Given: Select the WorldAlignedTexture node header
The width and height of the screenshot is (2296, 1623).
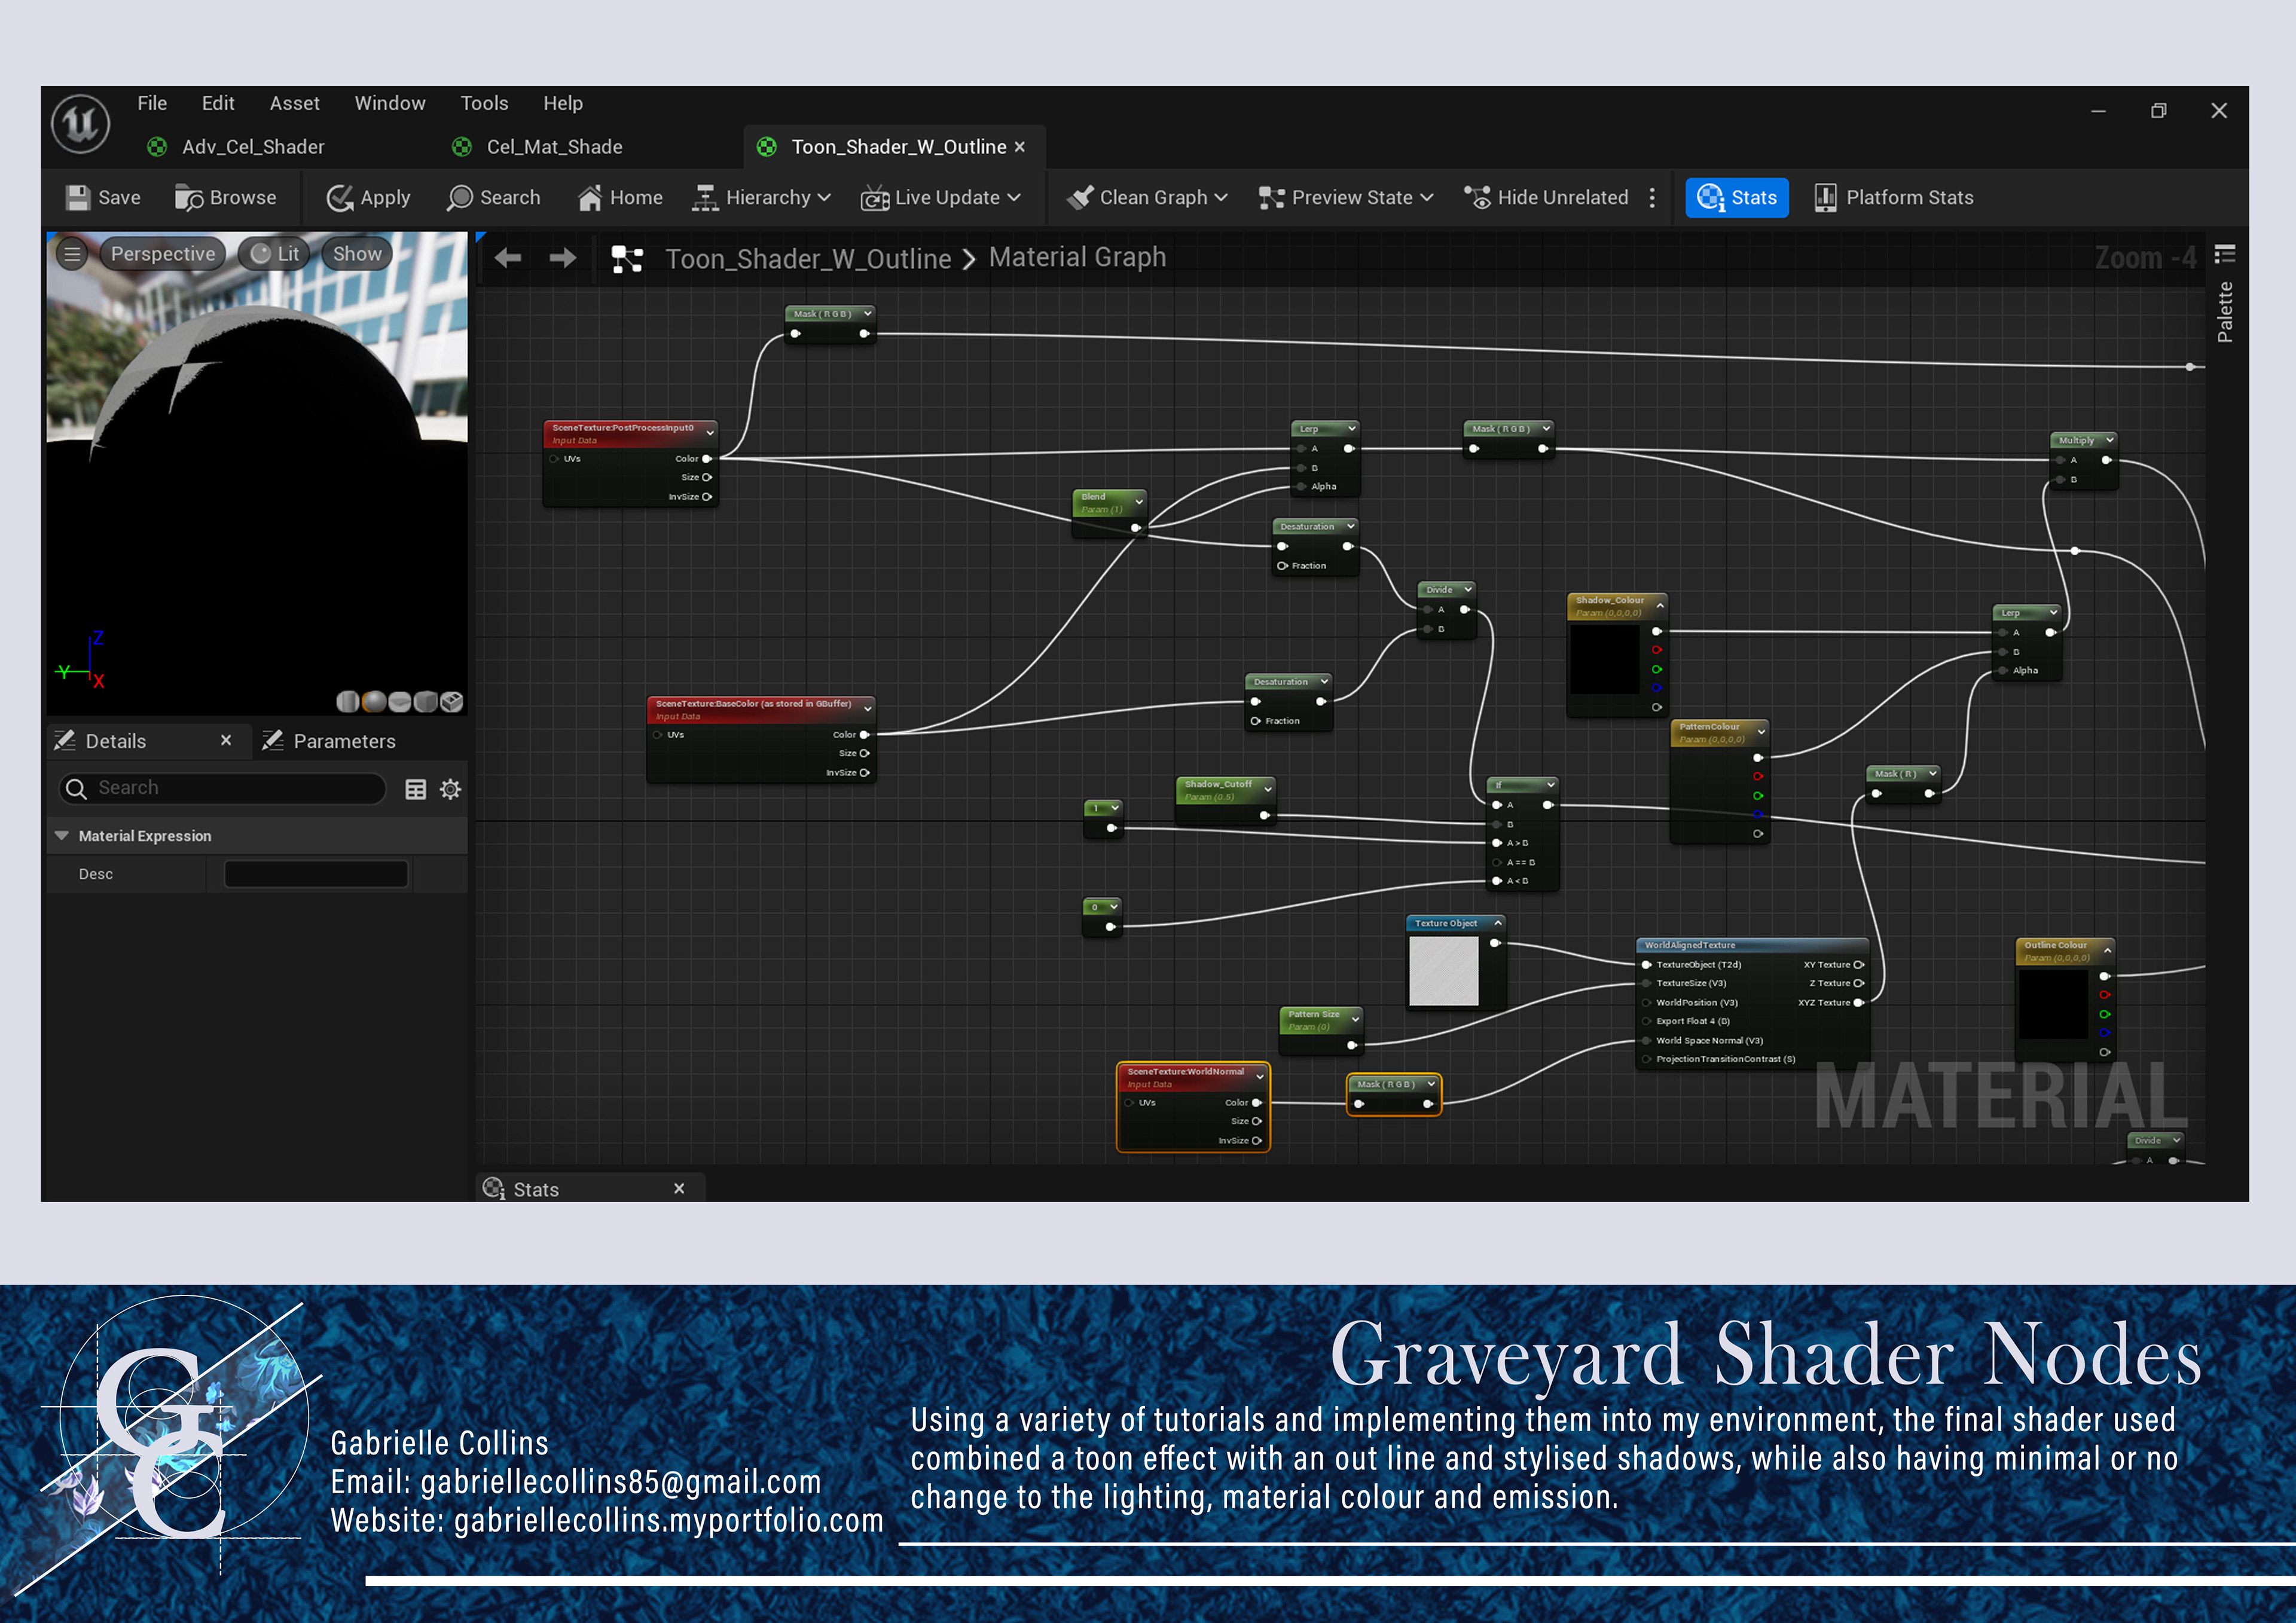Looking at the screenshot, I should [1751, 945].
